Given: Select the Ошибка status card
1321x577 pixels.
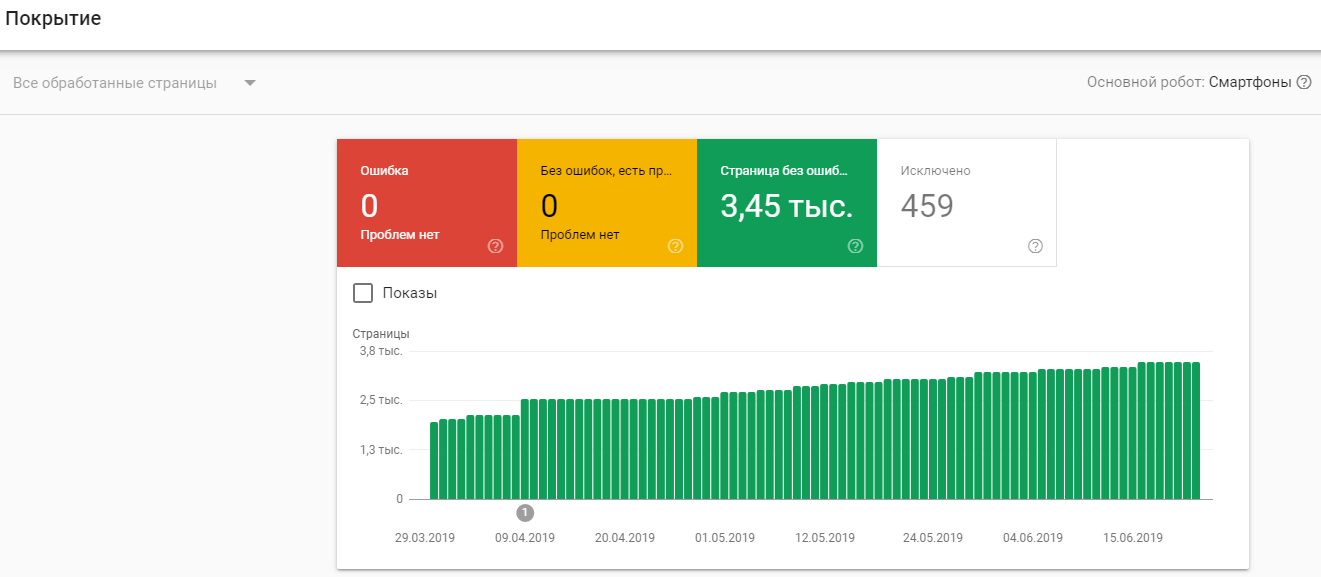Looking at the screenshot, I should tap(427, 203).
